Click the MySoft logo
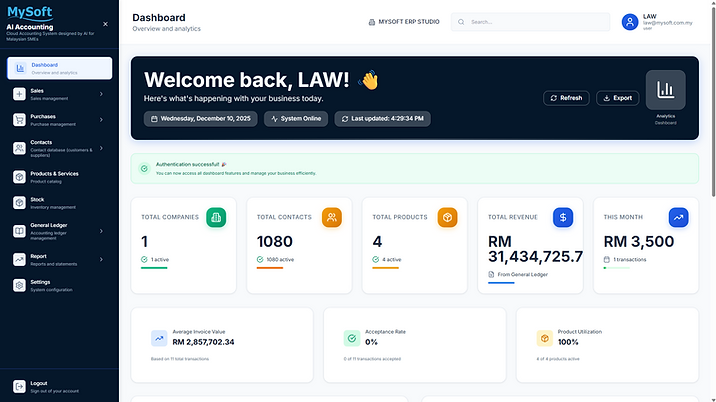This screenshot has height=402, width=716. tap(30, 12)
